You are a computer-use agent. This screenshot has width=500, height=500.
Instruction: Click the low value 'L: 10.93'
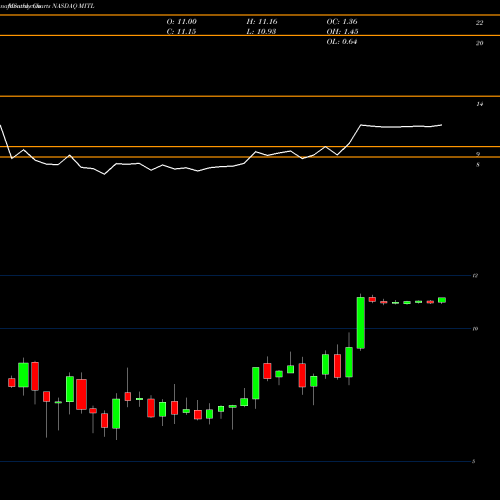(x=261, y=32)
